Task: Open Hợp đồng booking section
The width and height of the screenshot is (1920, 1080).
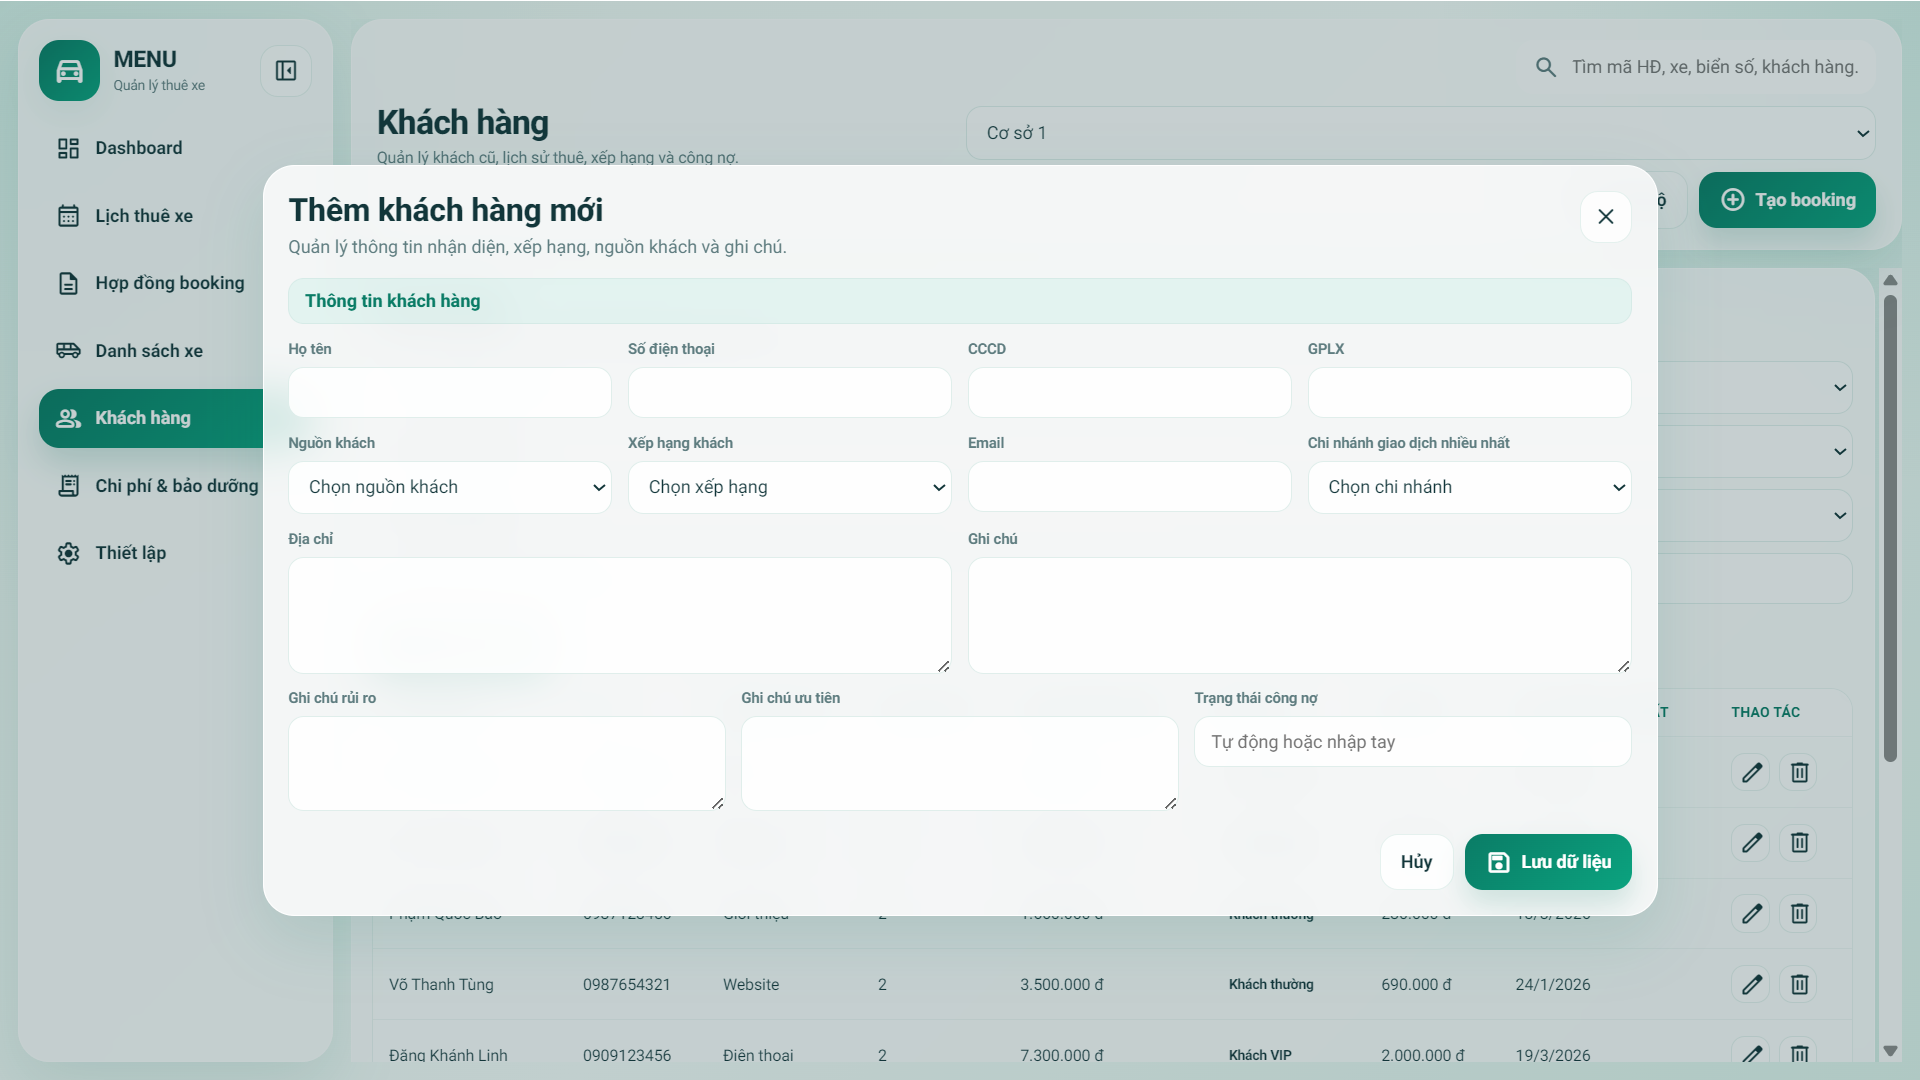Action: 169,283
